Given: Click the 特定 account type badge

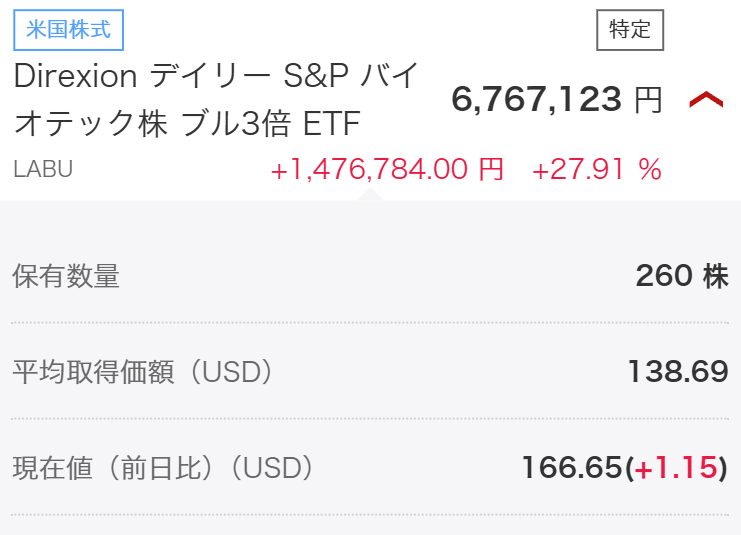Looking at the screenshot, I should tap(630, 30).
